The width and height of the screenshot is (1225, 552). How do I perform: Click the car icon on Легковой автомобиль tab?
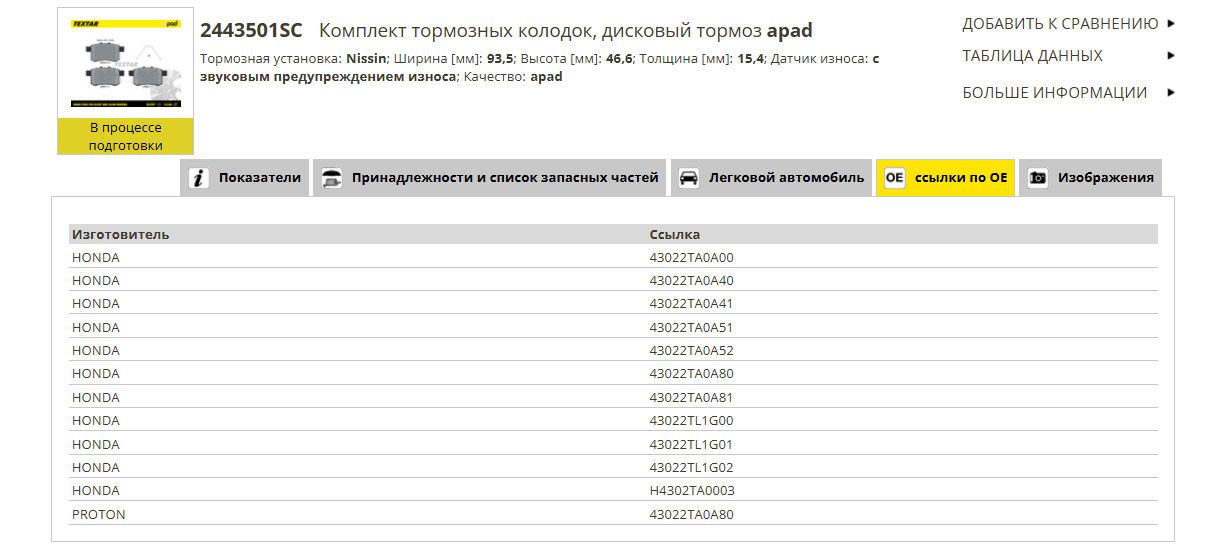[x=689, y=178]
